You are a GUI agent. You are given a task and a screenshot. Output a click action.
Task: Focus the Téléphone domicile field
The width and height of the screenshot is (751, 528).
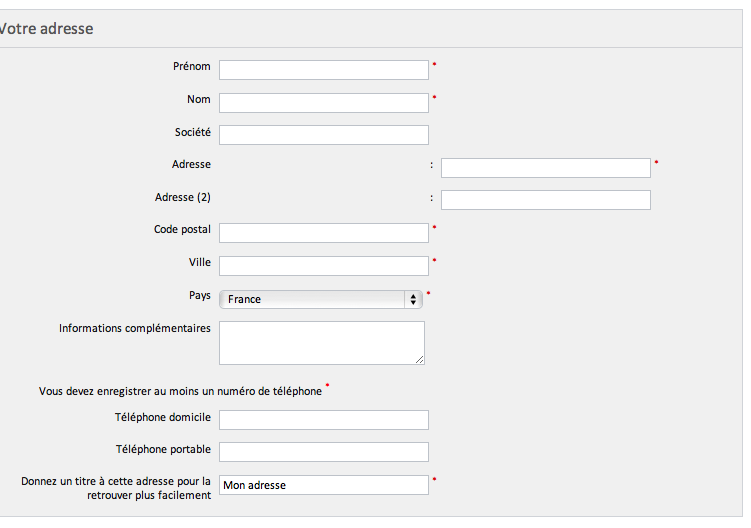tap(324, 420)
